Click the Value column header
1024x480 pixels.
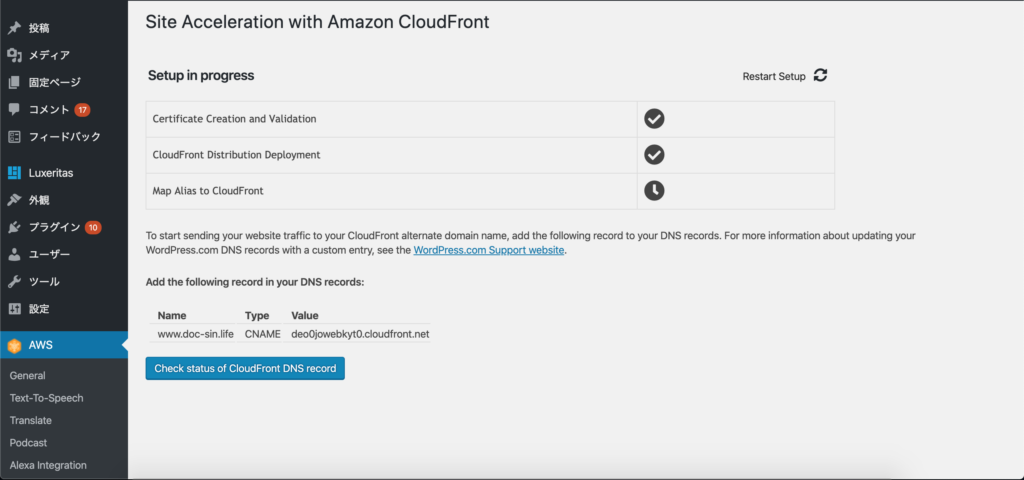click(x=305, y=315)
